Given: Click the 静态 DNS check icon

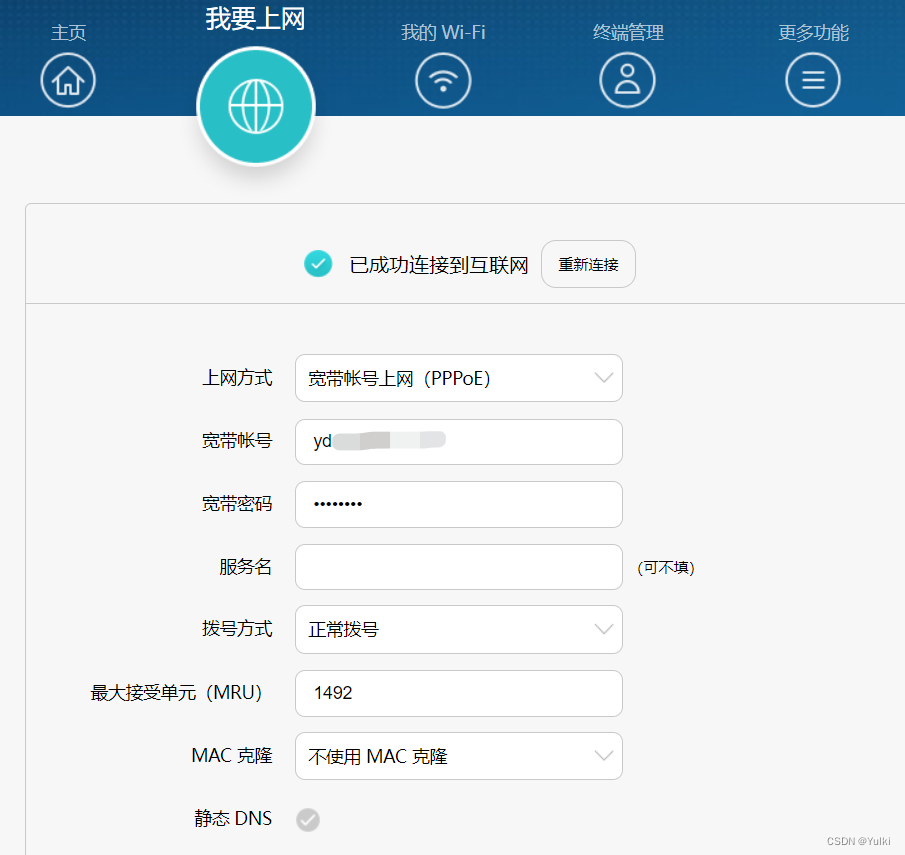Looking at the screenshot, I should 307,819.
